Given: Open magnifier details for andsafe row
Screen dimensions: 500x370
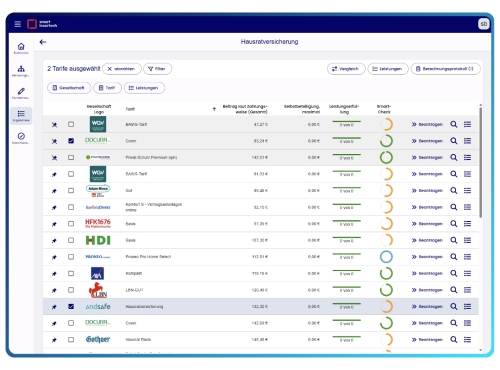Looking at the screenshot, I should click(x=453, y=306).
